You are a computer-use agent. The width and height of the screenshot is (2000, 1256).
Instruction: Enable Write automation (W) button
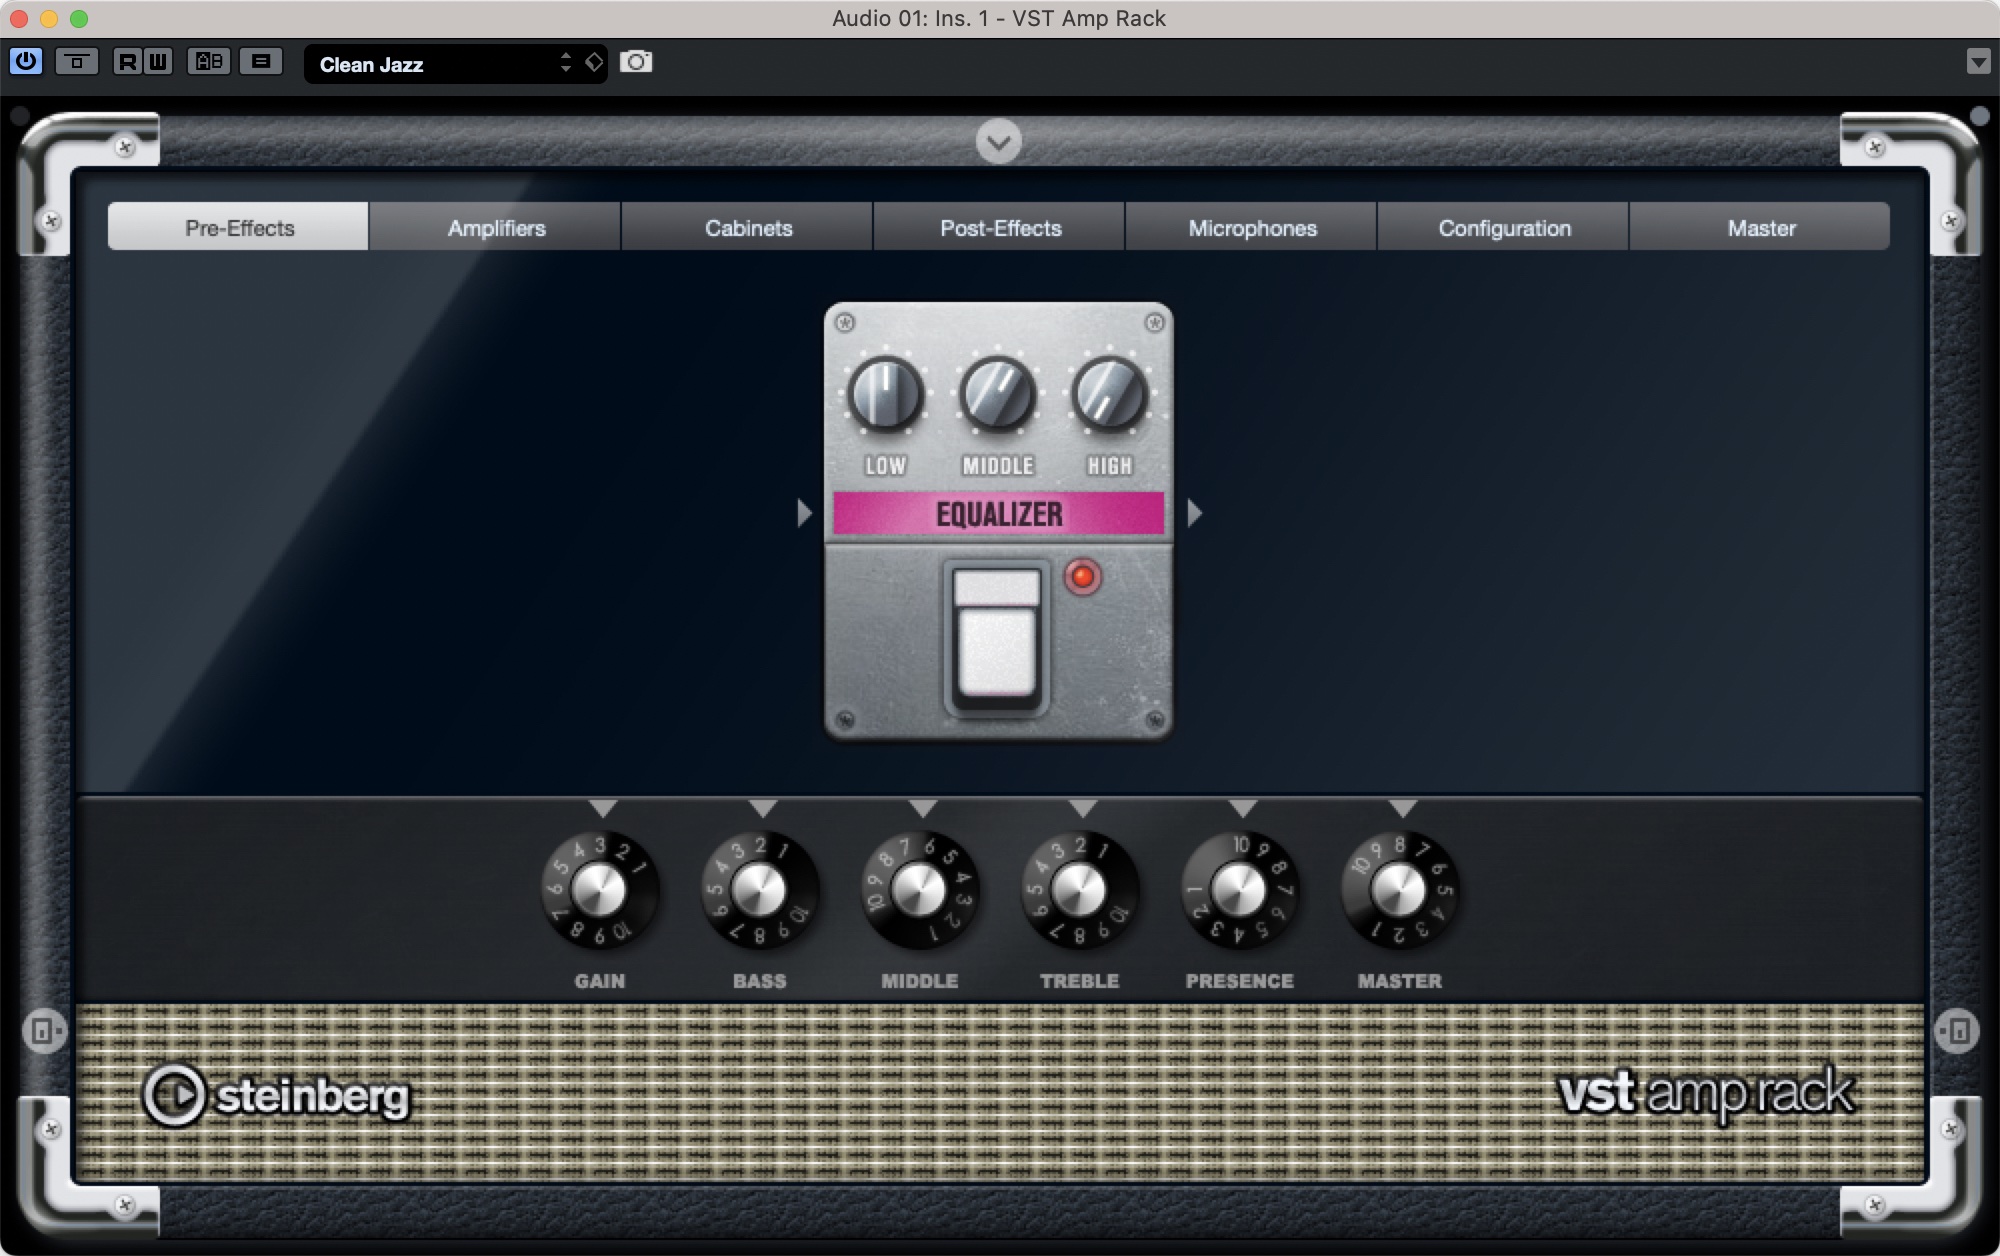tap(157, 62)
